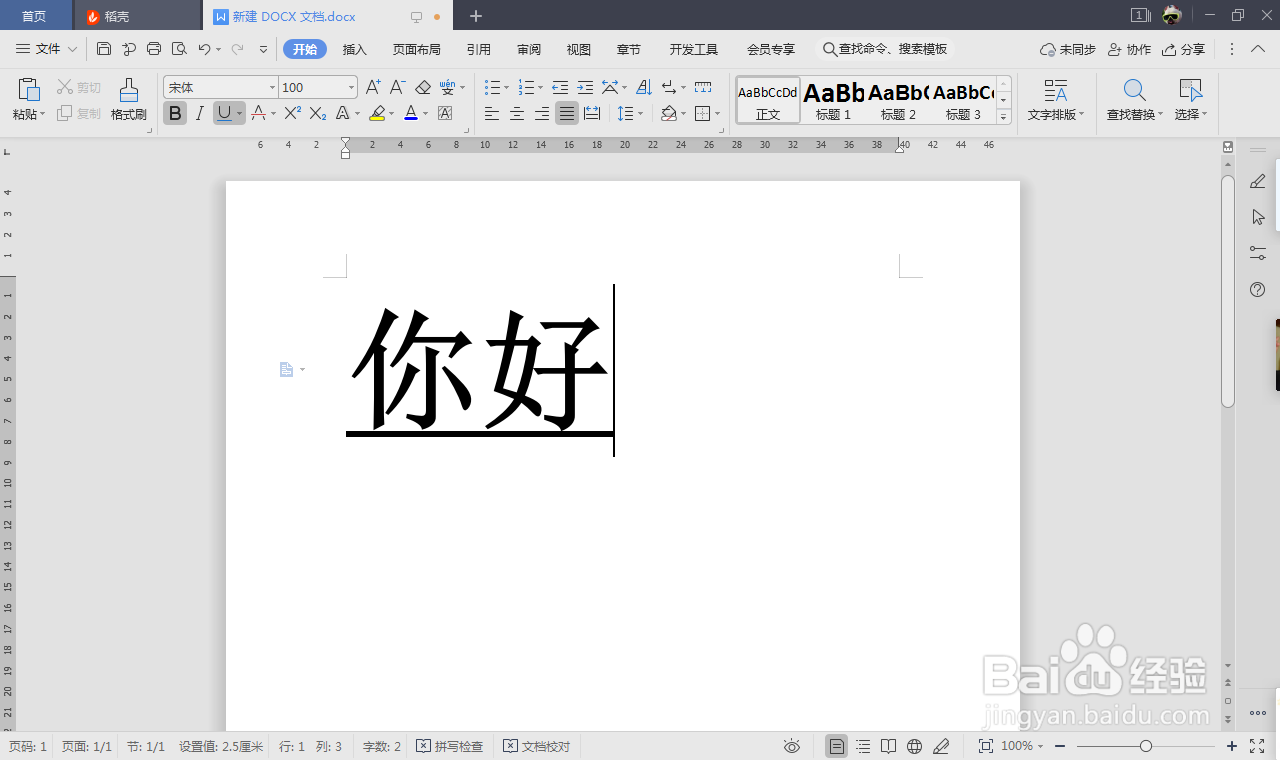Expand the underline style dropdown arrow
This screenshot has width=1280, height=760.
pyautogui.click(x=240, y=114)
